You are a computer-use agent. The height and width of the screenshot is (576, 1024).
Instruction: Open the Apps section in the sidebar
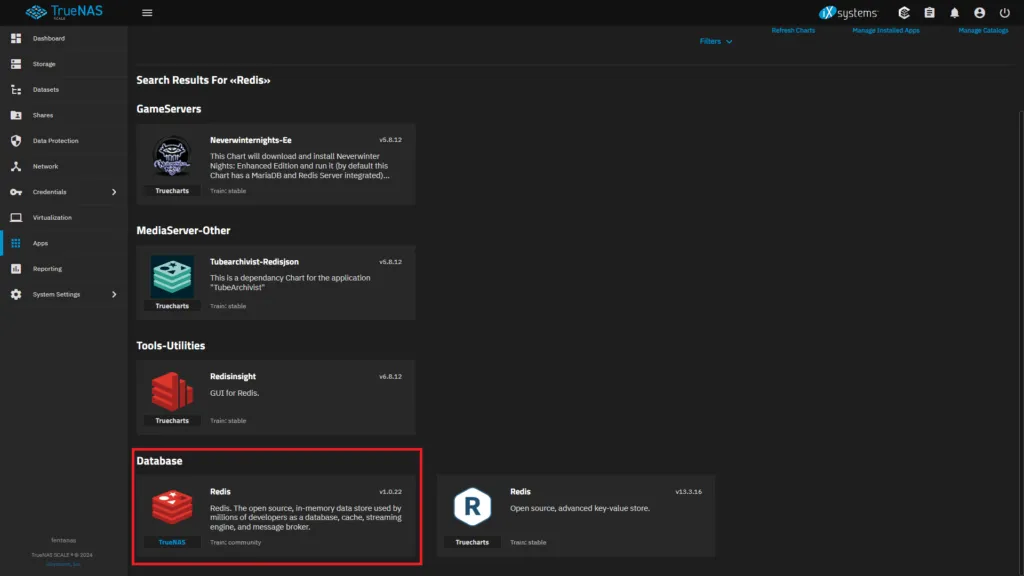40,242
